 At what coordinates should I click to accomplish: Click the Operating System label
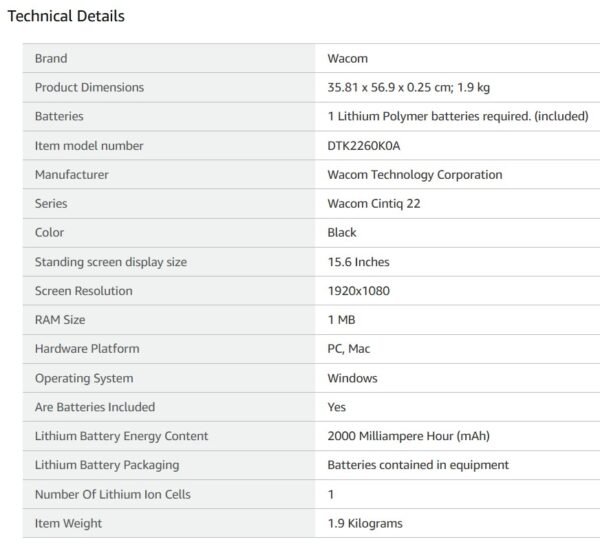[x=84, y=378]
